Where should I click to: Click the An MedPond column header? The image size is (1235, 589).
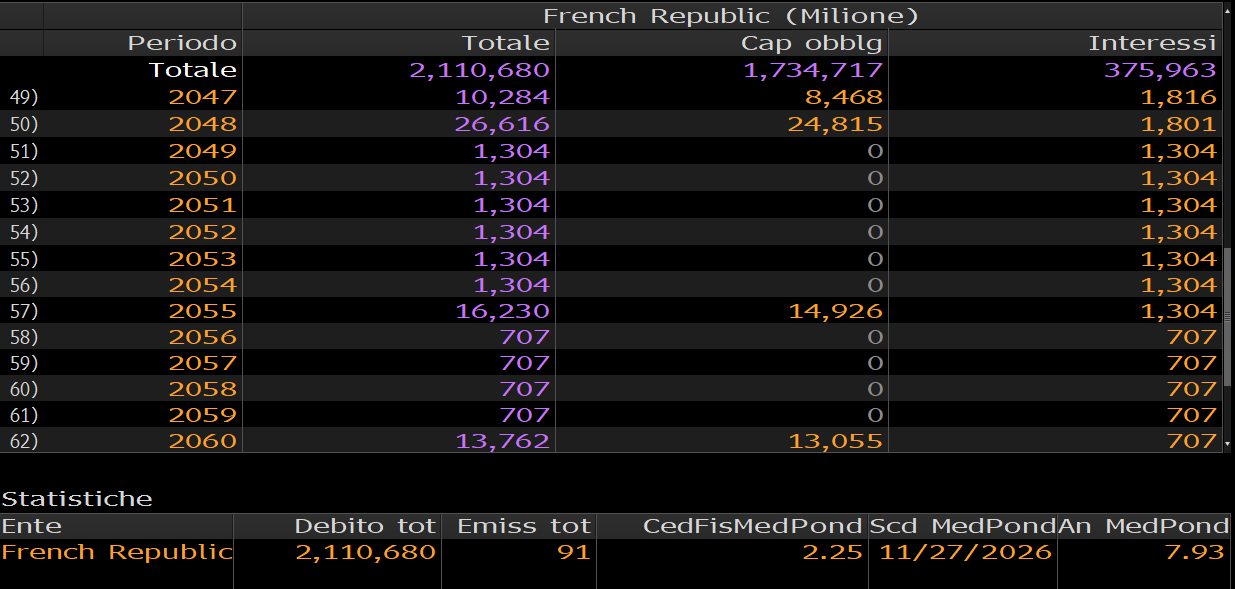pyautogui.click(x=1143, y=526)
